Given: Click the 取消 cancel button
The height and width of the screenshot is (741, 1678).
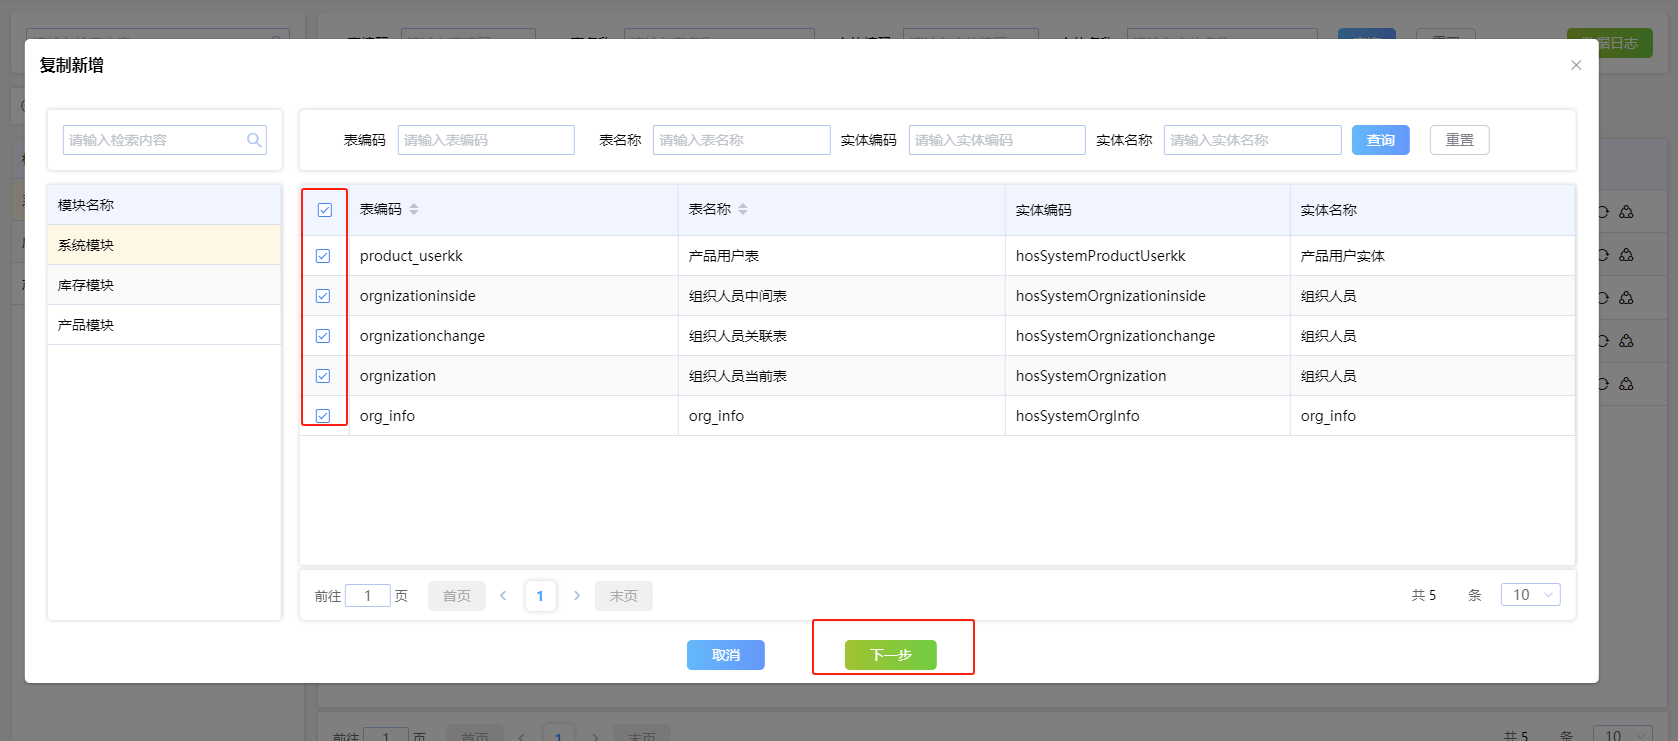Looking at the screenshot, I should click(726, 655).
